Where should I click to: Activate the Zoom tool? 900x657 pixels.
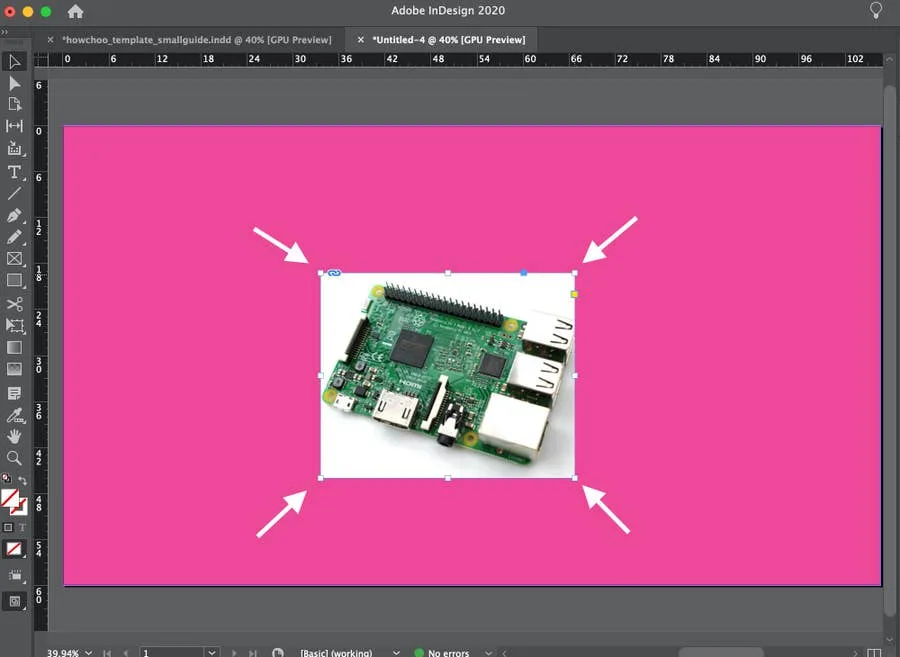pyautogui.click(x=14, y=459)
